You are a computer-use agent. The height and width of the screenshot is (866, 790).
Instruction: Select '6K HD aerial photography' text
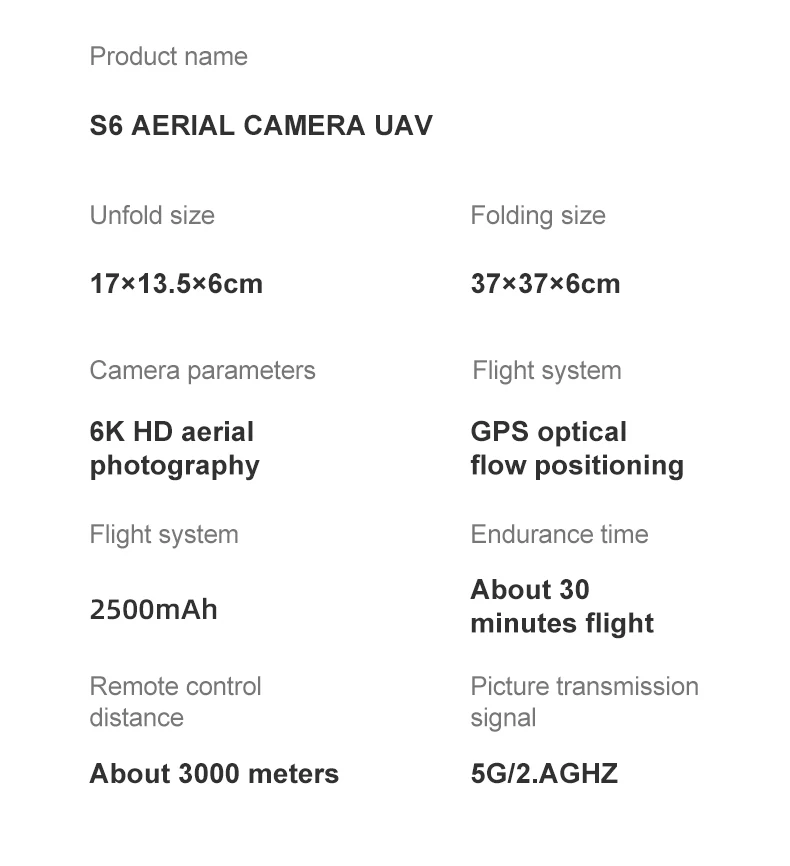[174, 448]
